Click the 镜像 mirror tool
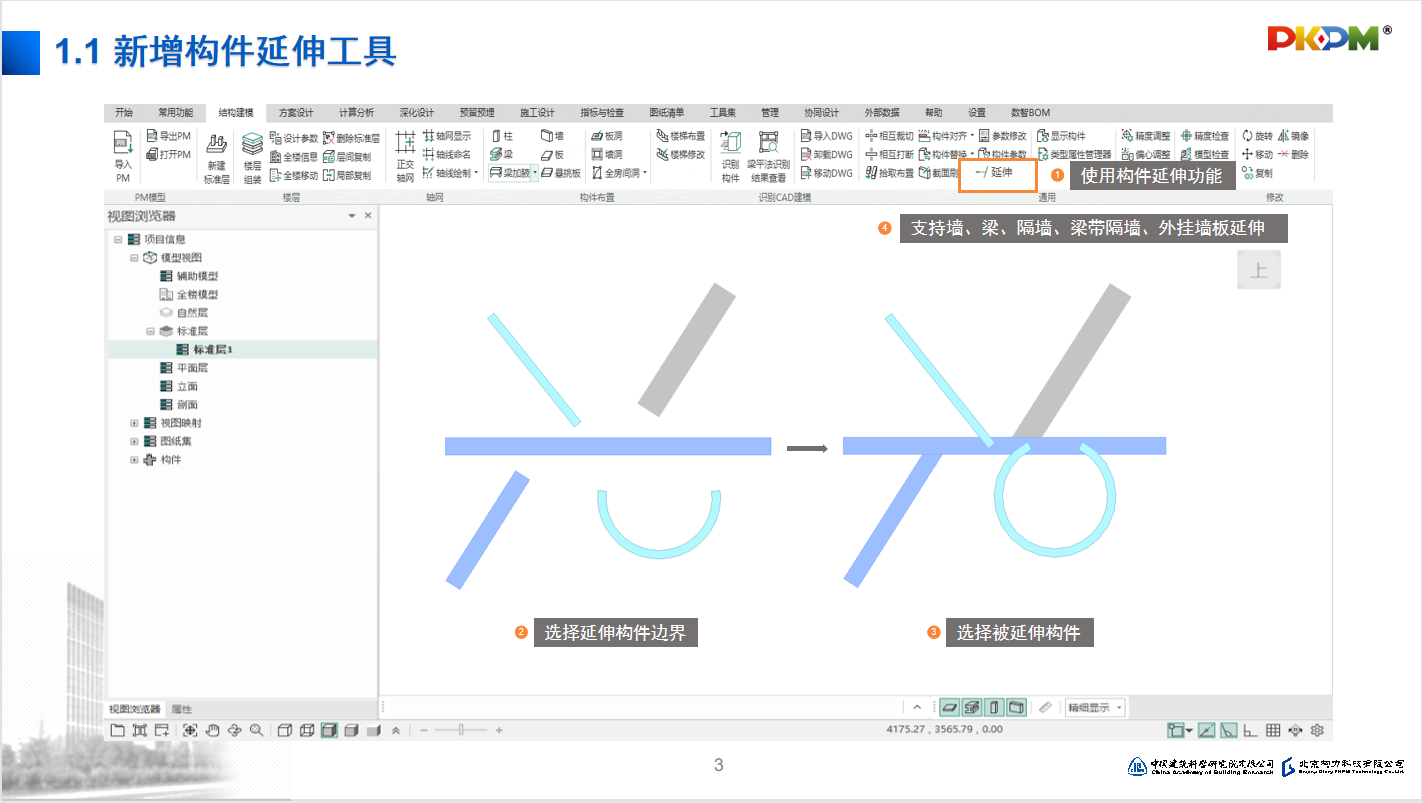Screen dimensions: 1422x803 pyautogui.click(x=1293, y=136)
